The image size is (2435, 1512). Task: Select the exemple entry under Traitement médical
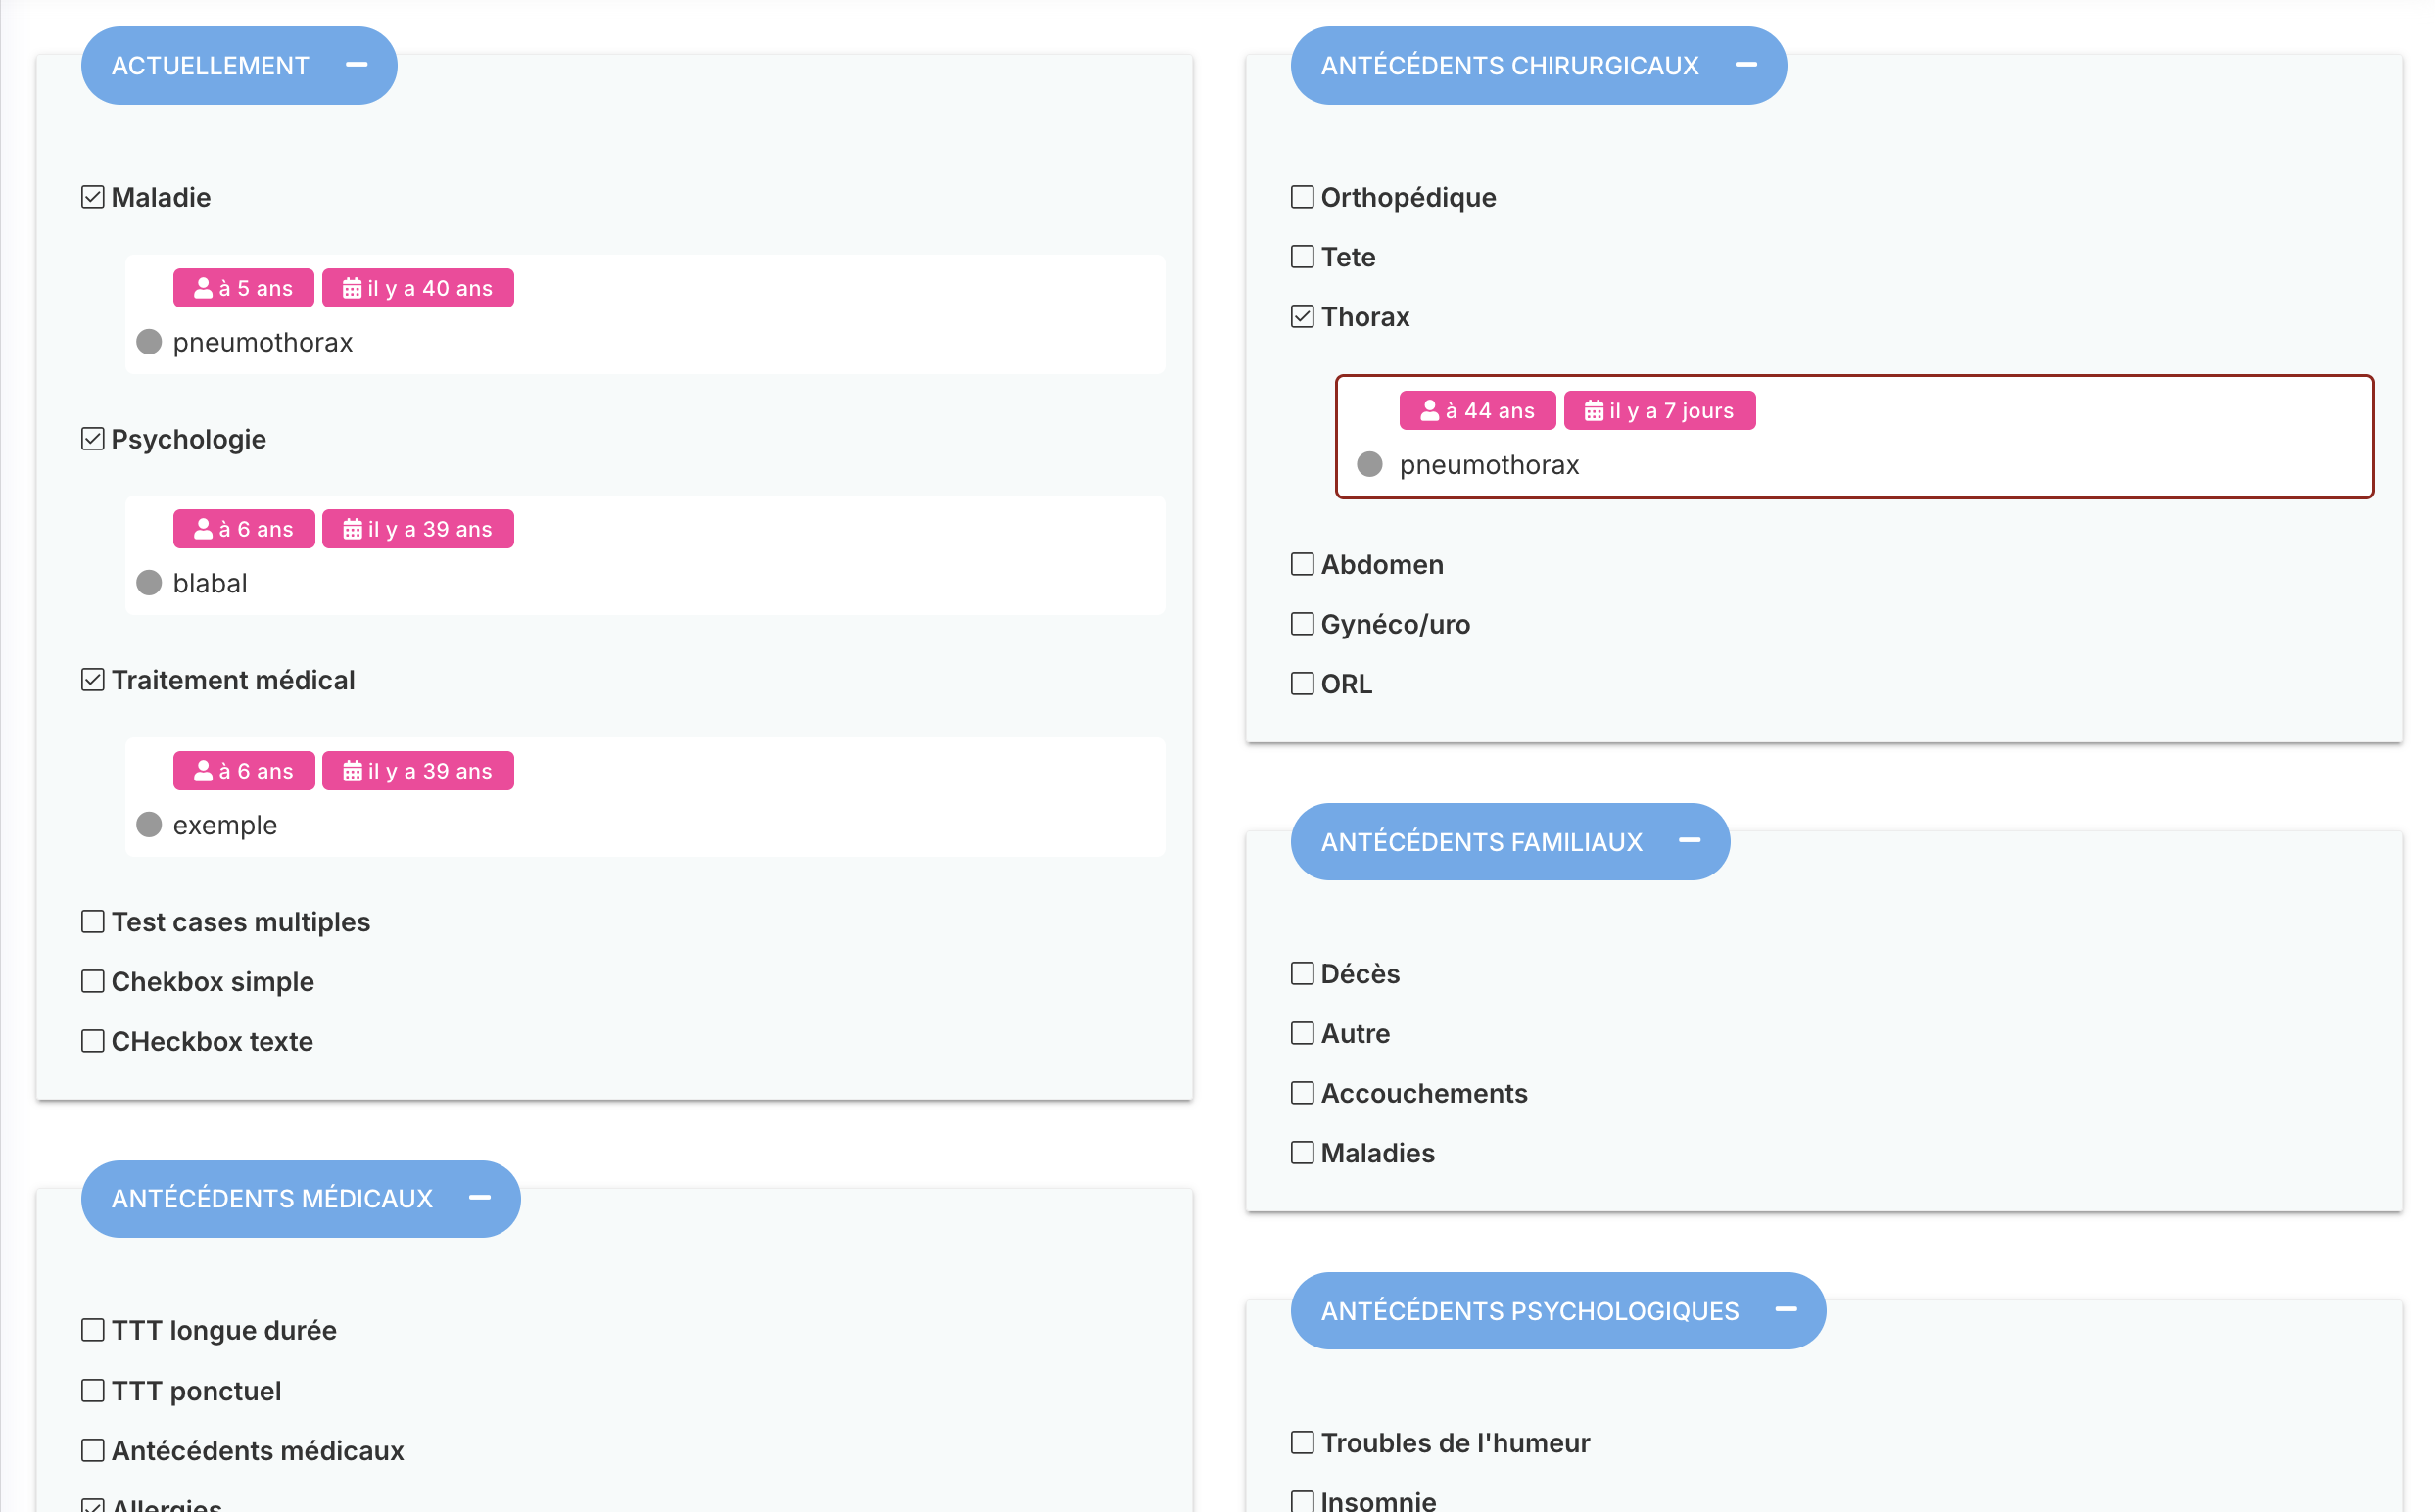tap(645, 798)
